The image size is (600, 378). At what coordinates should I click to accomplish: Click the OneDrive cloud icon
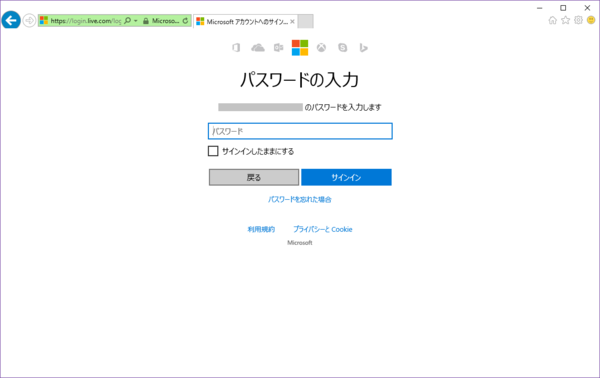[x=258, y=47]
